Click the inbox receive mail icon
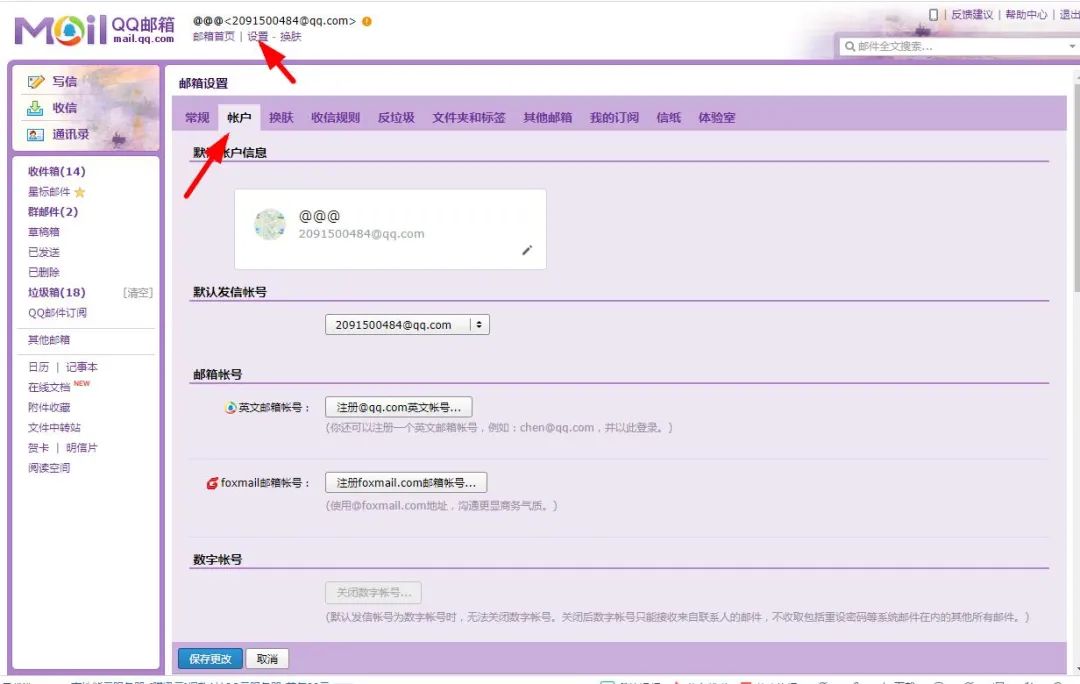The height and width of the screenshot is (684, 1080). [x=35, y=108]
